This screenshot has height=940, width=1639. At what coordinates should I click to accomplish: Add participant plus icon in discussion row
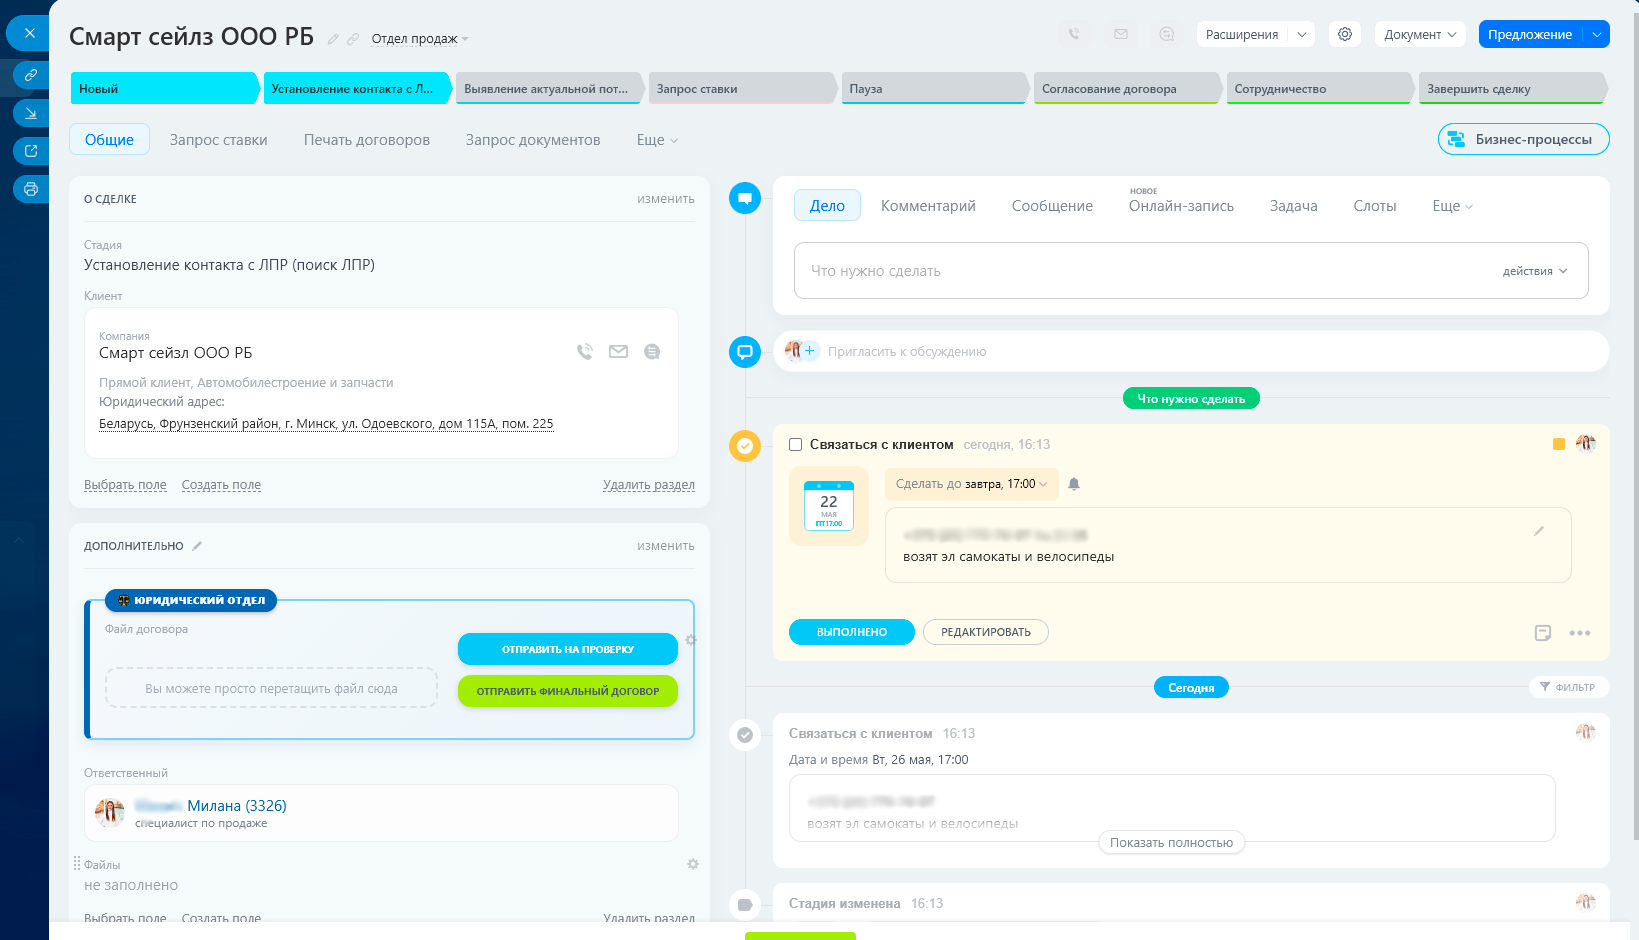810,351
